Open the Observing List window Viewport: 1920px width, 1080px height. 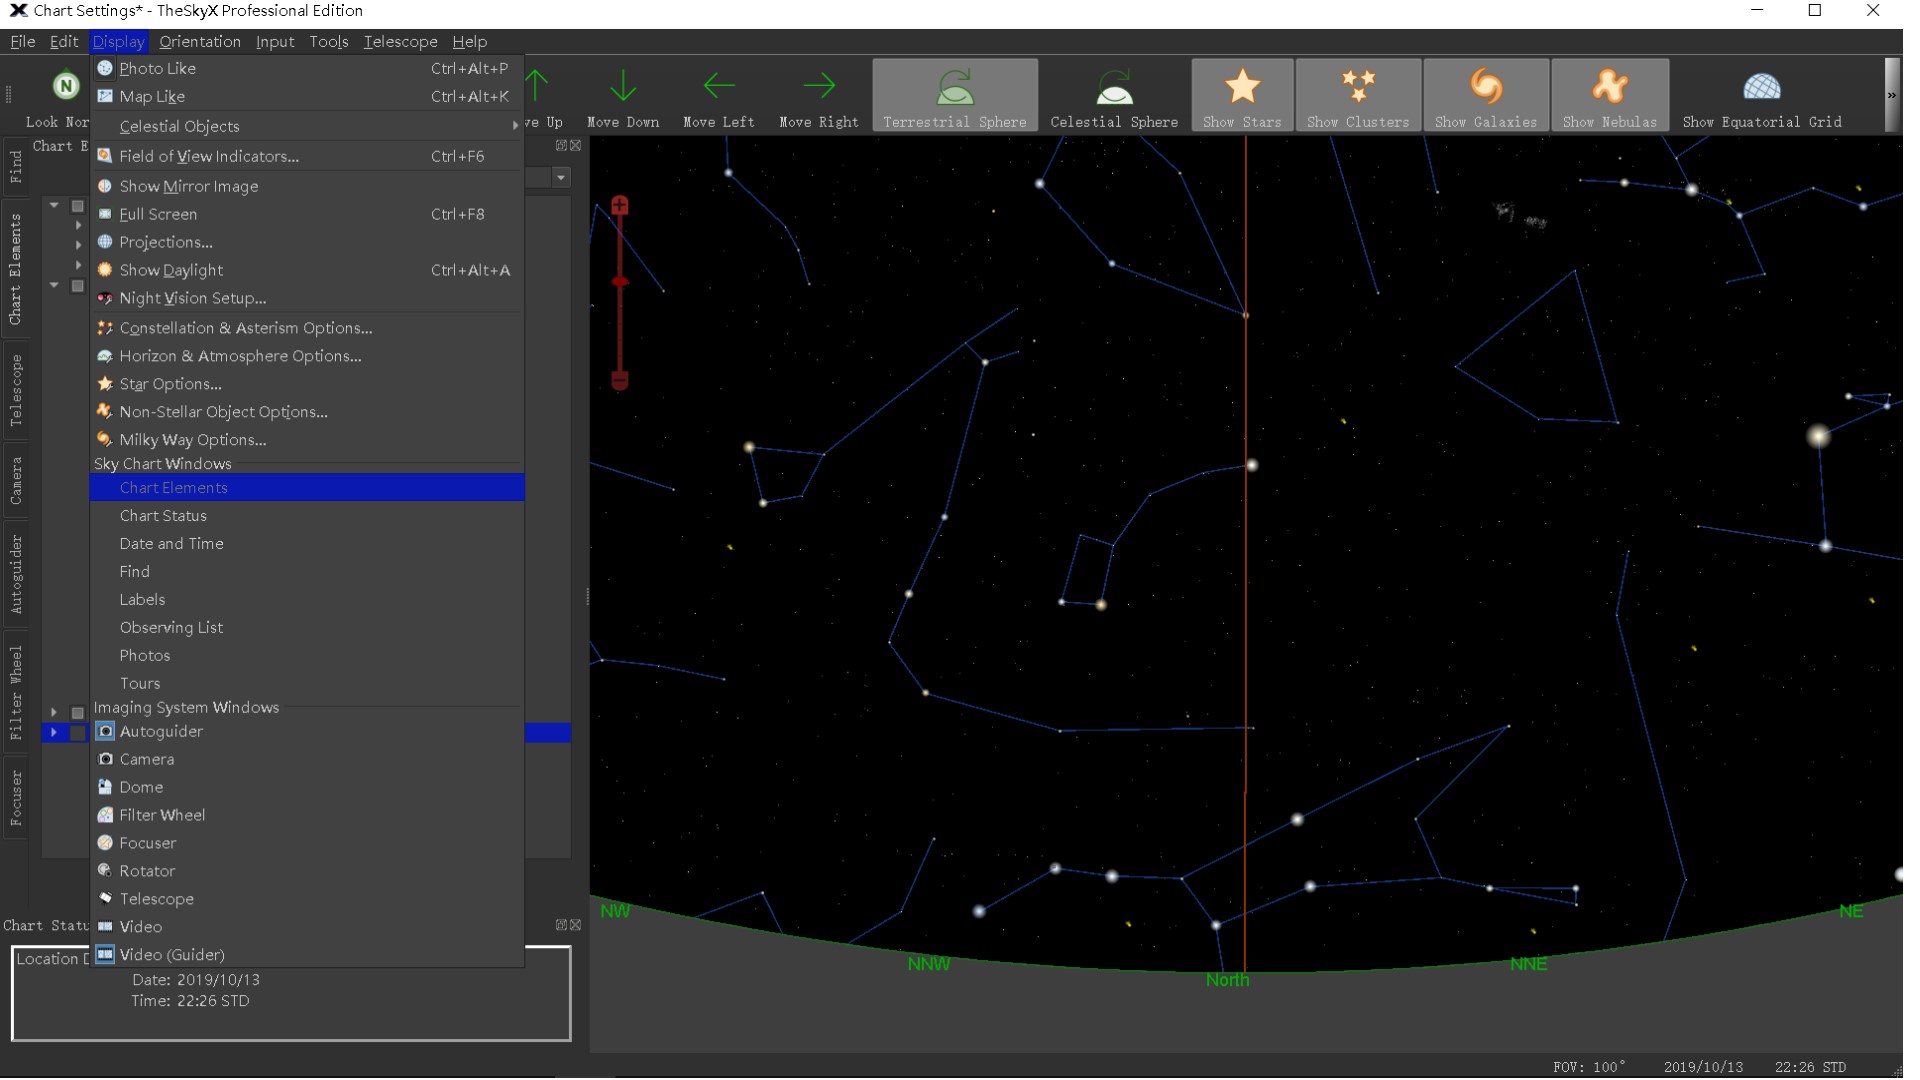point(307,627)
